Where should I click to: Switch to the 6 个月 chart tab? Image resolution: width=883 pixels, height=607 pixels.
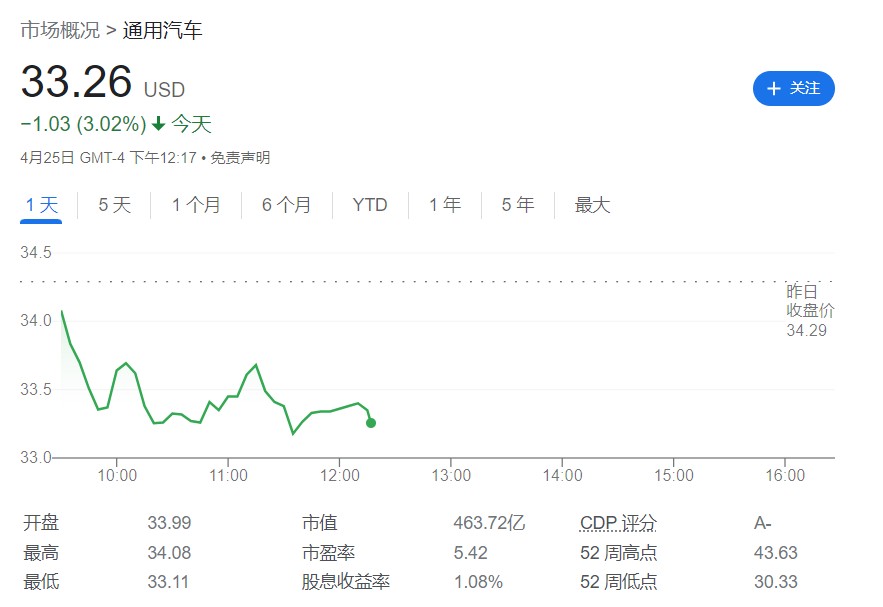click(x=287, y=205)
